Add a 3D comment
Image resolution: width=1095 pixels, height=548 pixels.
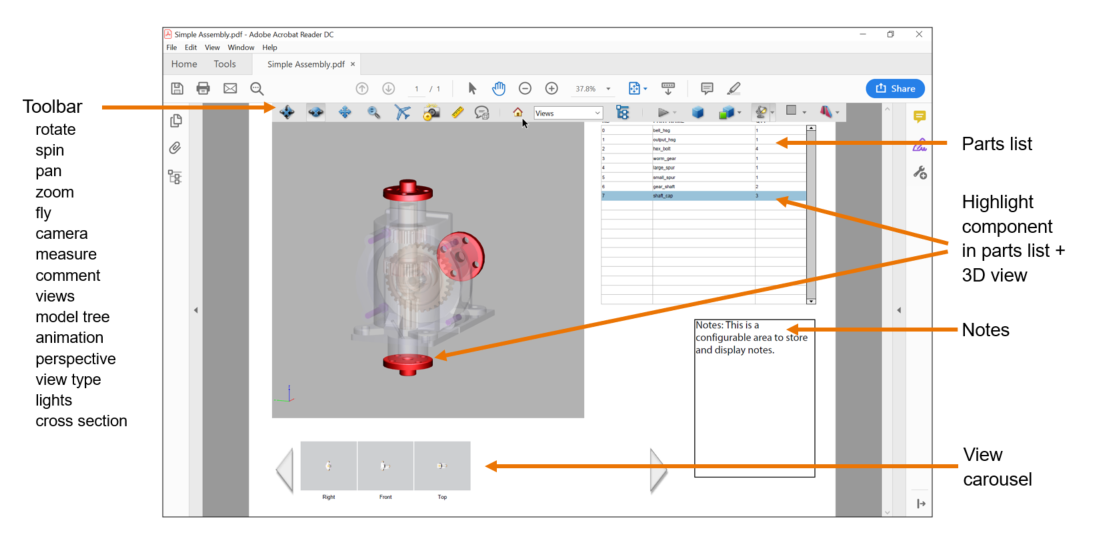pos(482,112)
